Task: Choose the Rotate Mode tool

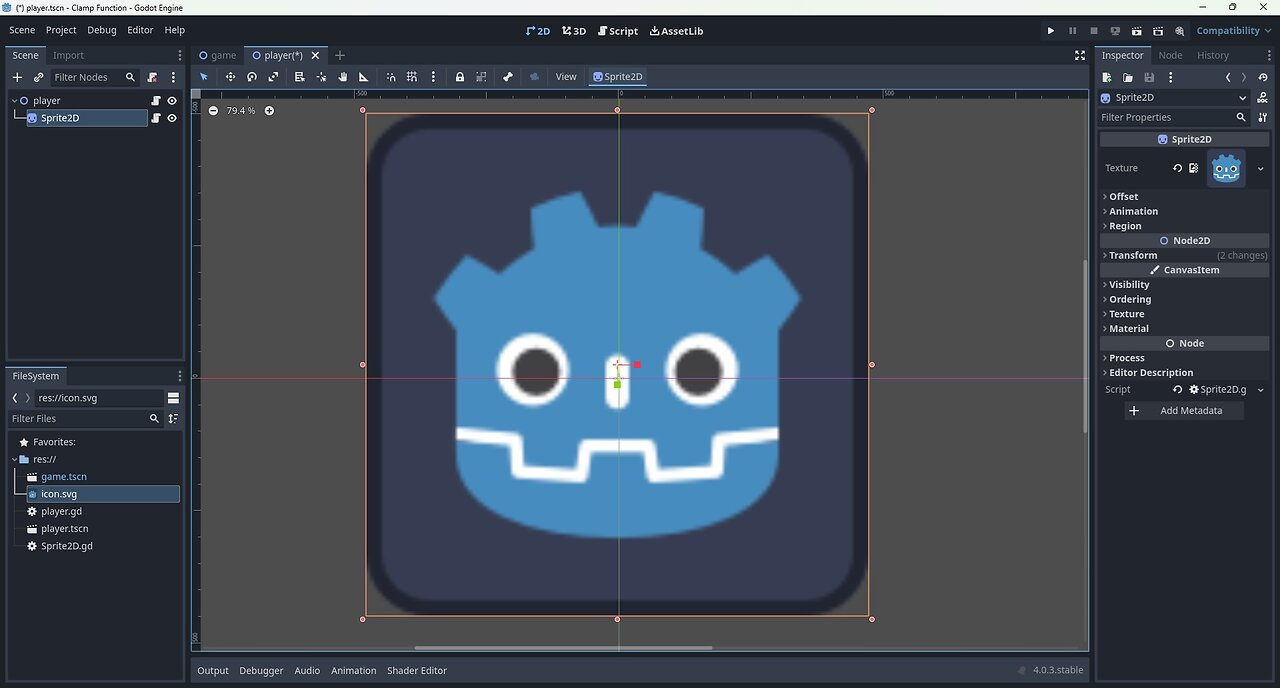Action: point(252,77)
